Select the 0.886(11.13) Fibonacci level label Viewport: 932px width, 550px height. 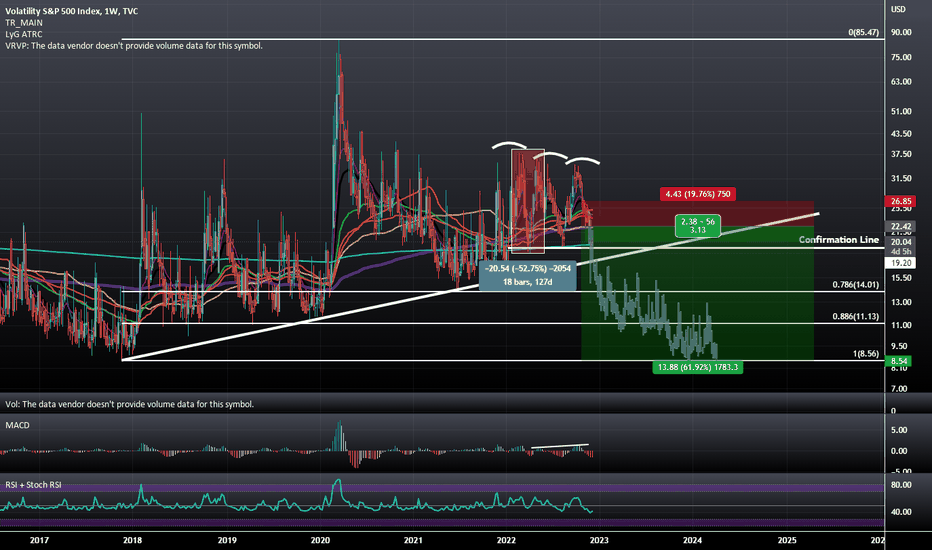pyautogui.click(x=855, y=316)
